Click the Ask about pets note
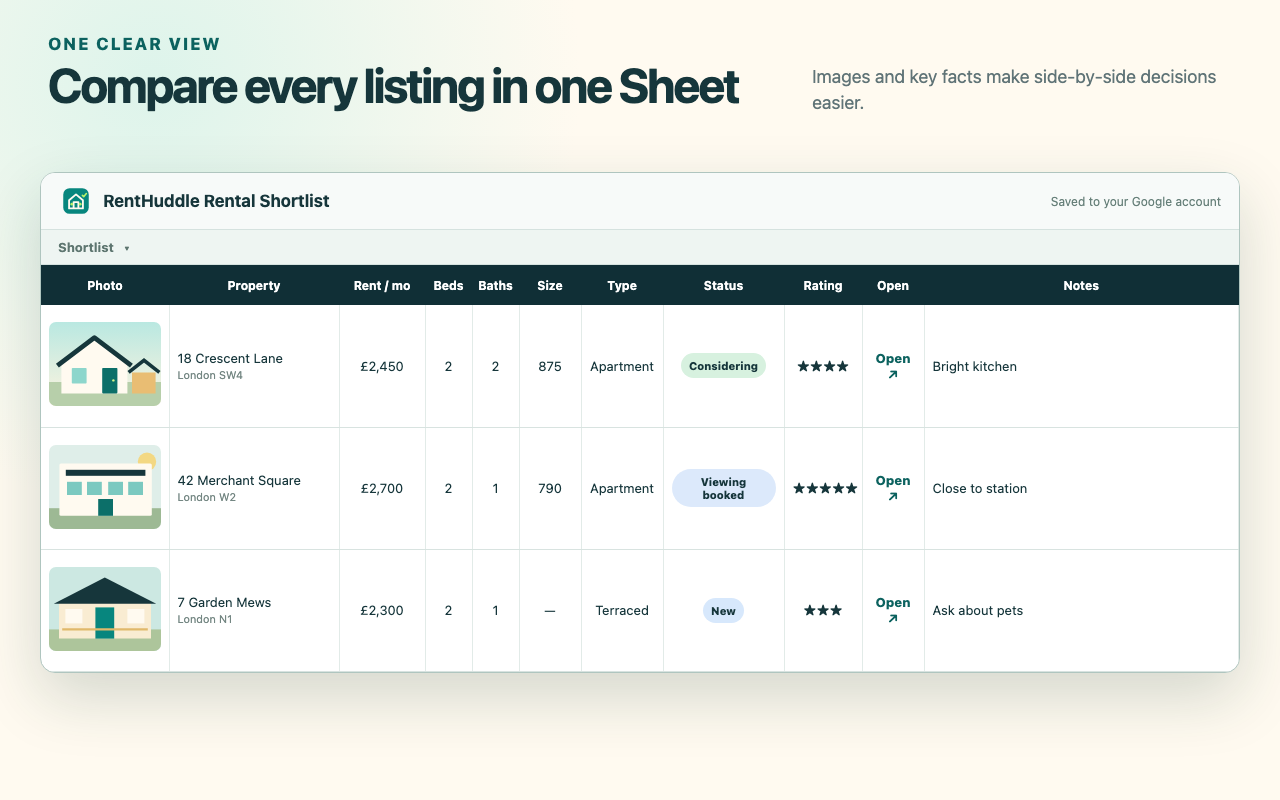The image size is (1280, 800). (x=978, y=611)
